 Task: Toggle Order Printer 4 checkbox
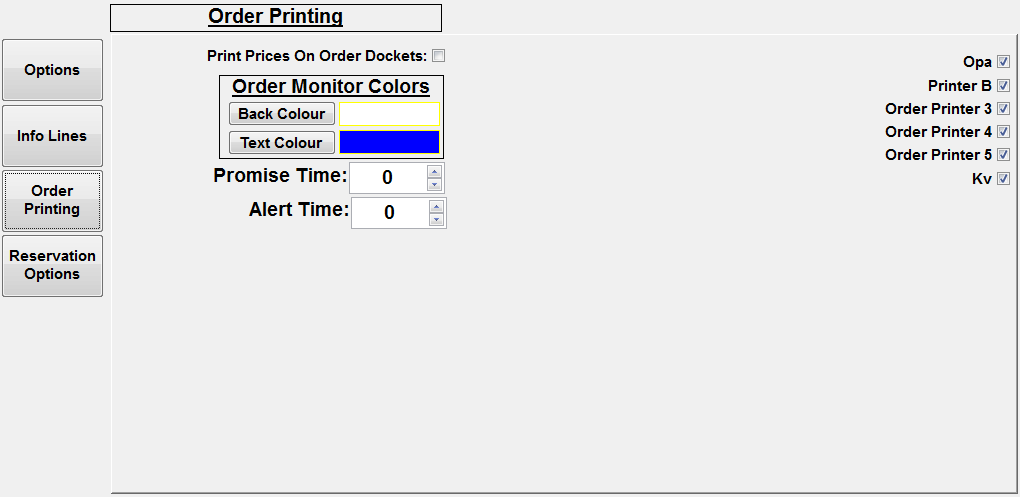point(1004,132)
